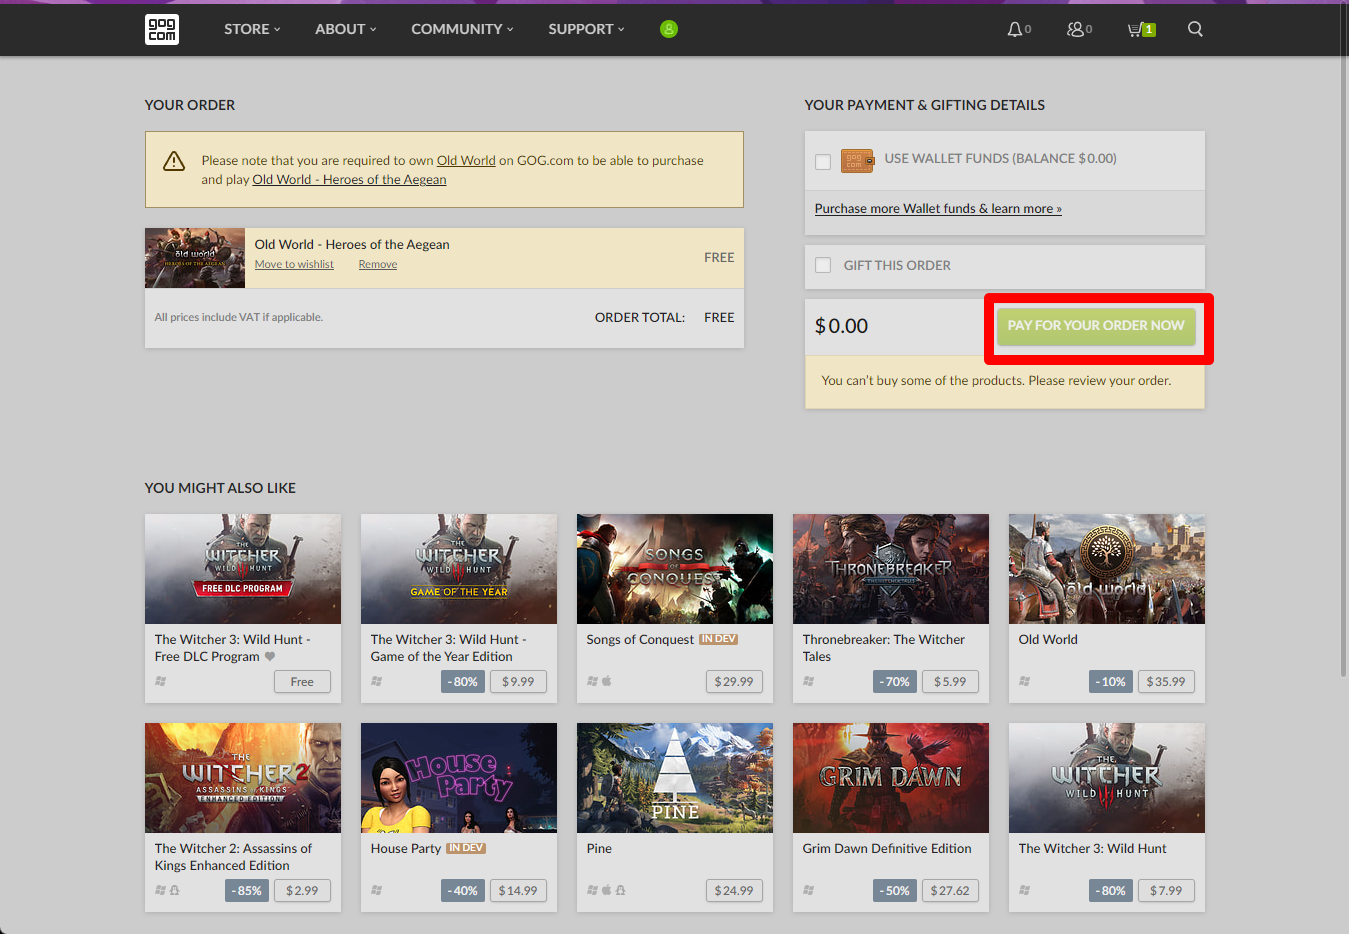Click the $24.99 price on Pine
Image resolution: width=1349 pixels, height=934 pixels.
pyautogui.click(x=734, y=891)
